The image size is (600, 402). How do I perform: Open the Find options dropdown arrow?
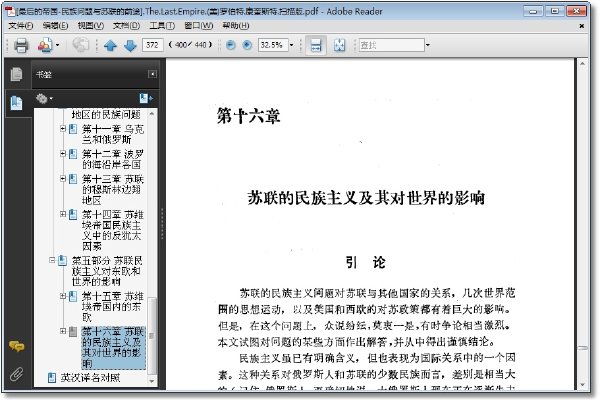click(428, 45)
